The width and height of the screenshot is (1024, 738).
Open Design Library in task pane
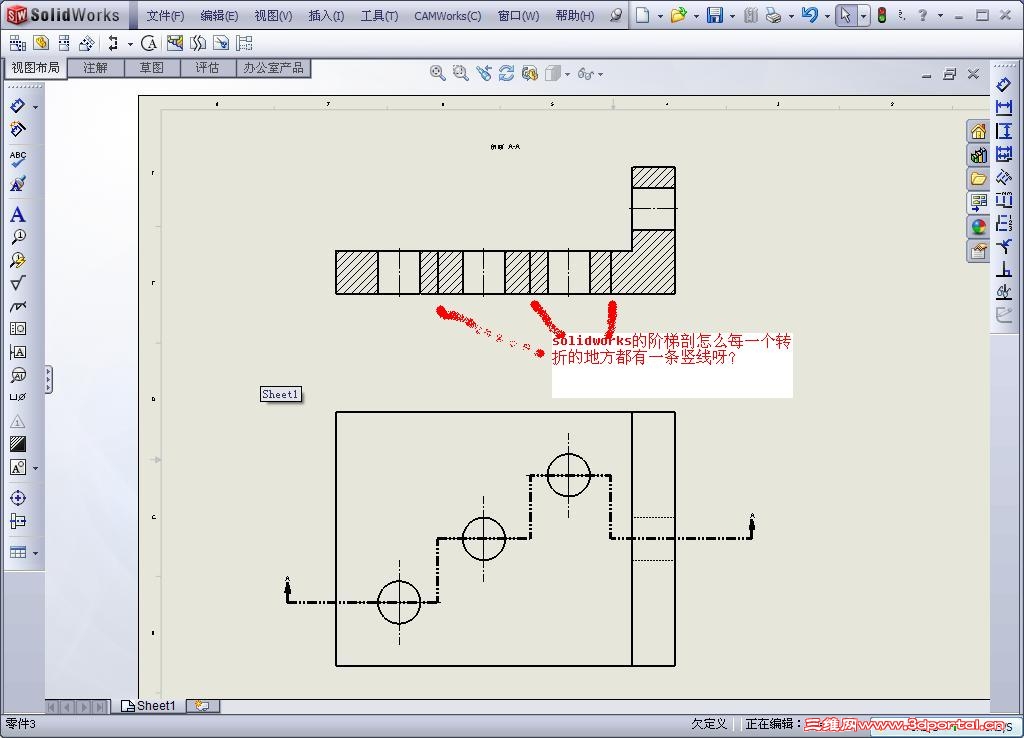pos(978,155)
